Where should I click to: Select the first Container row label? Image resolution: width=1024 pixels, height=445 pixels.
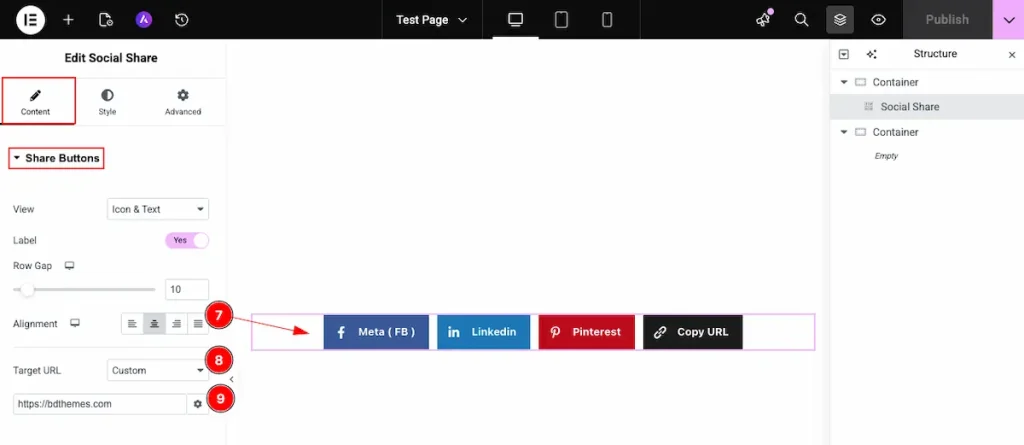(x=895, y=82)
